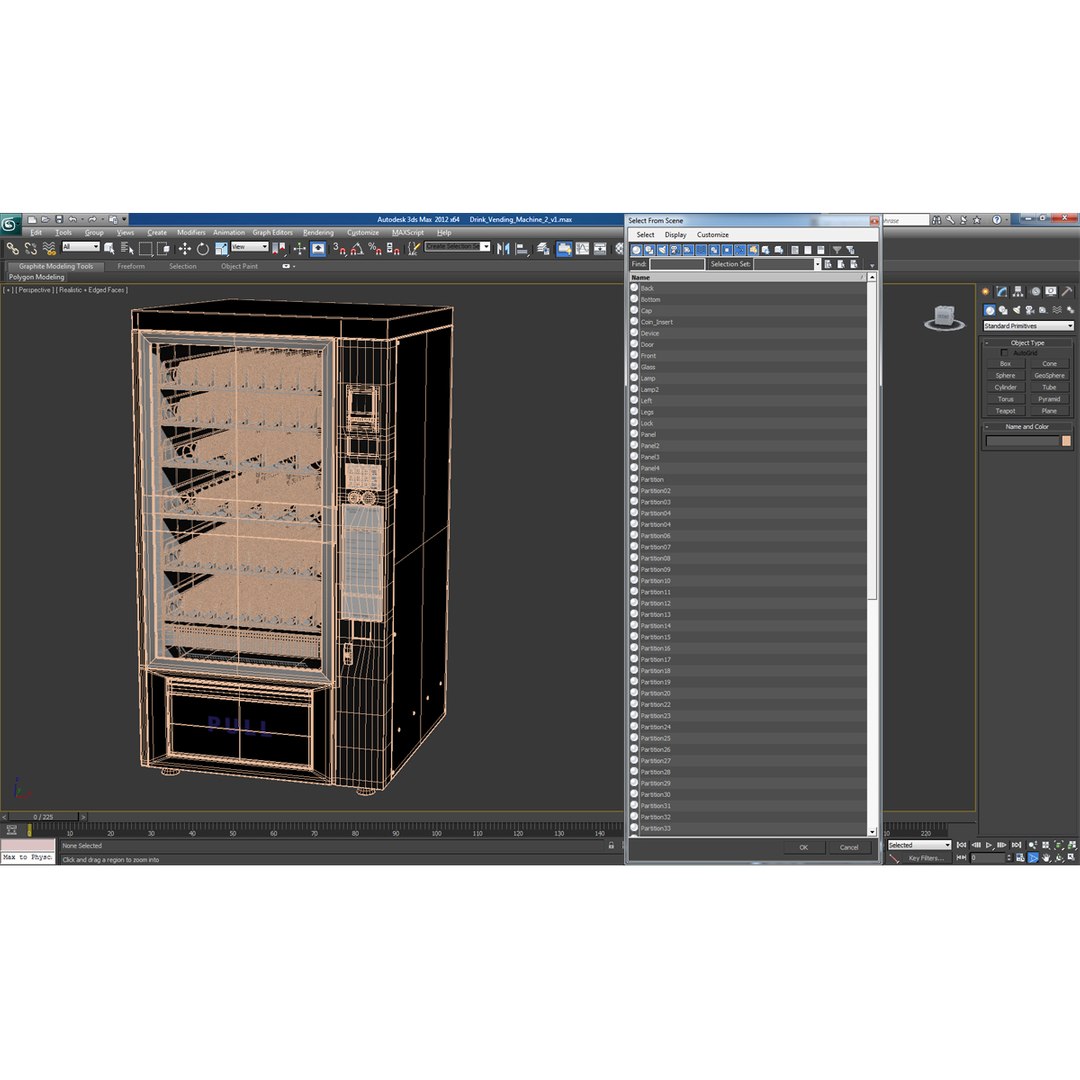Toggle the Spinner Snap icon
The width and height of the screenshot is (1080, 1080).
point(393,249)
